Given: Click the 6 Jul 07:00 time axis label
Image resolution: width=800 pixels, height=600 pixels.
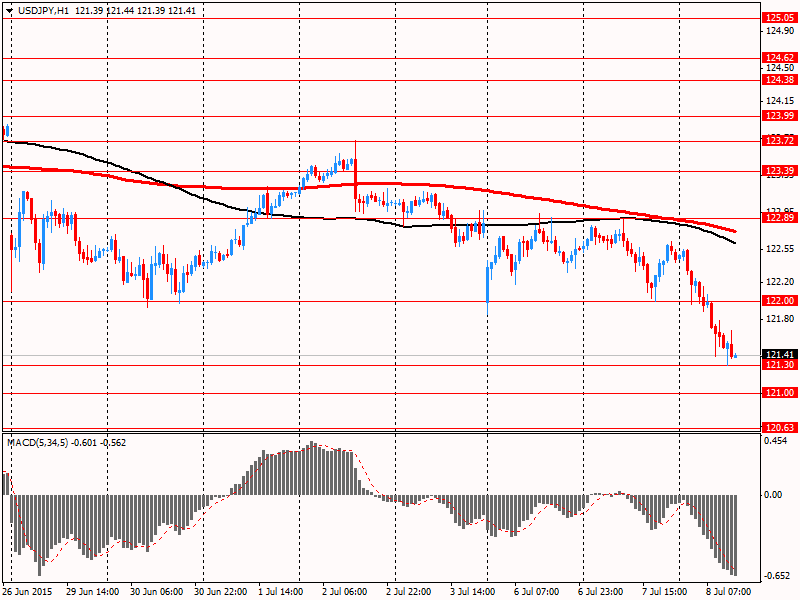Looking at the screenshot, I should point(536,592).
